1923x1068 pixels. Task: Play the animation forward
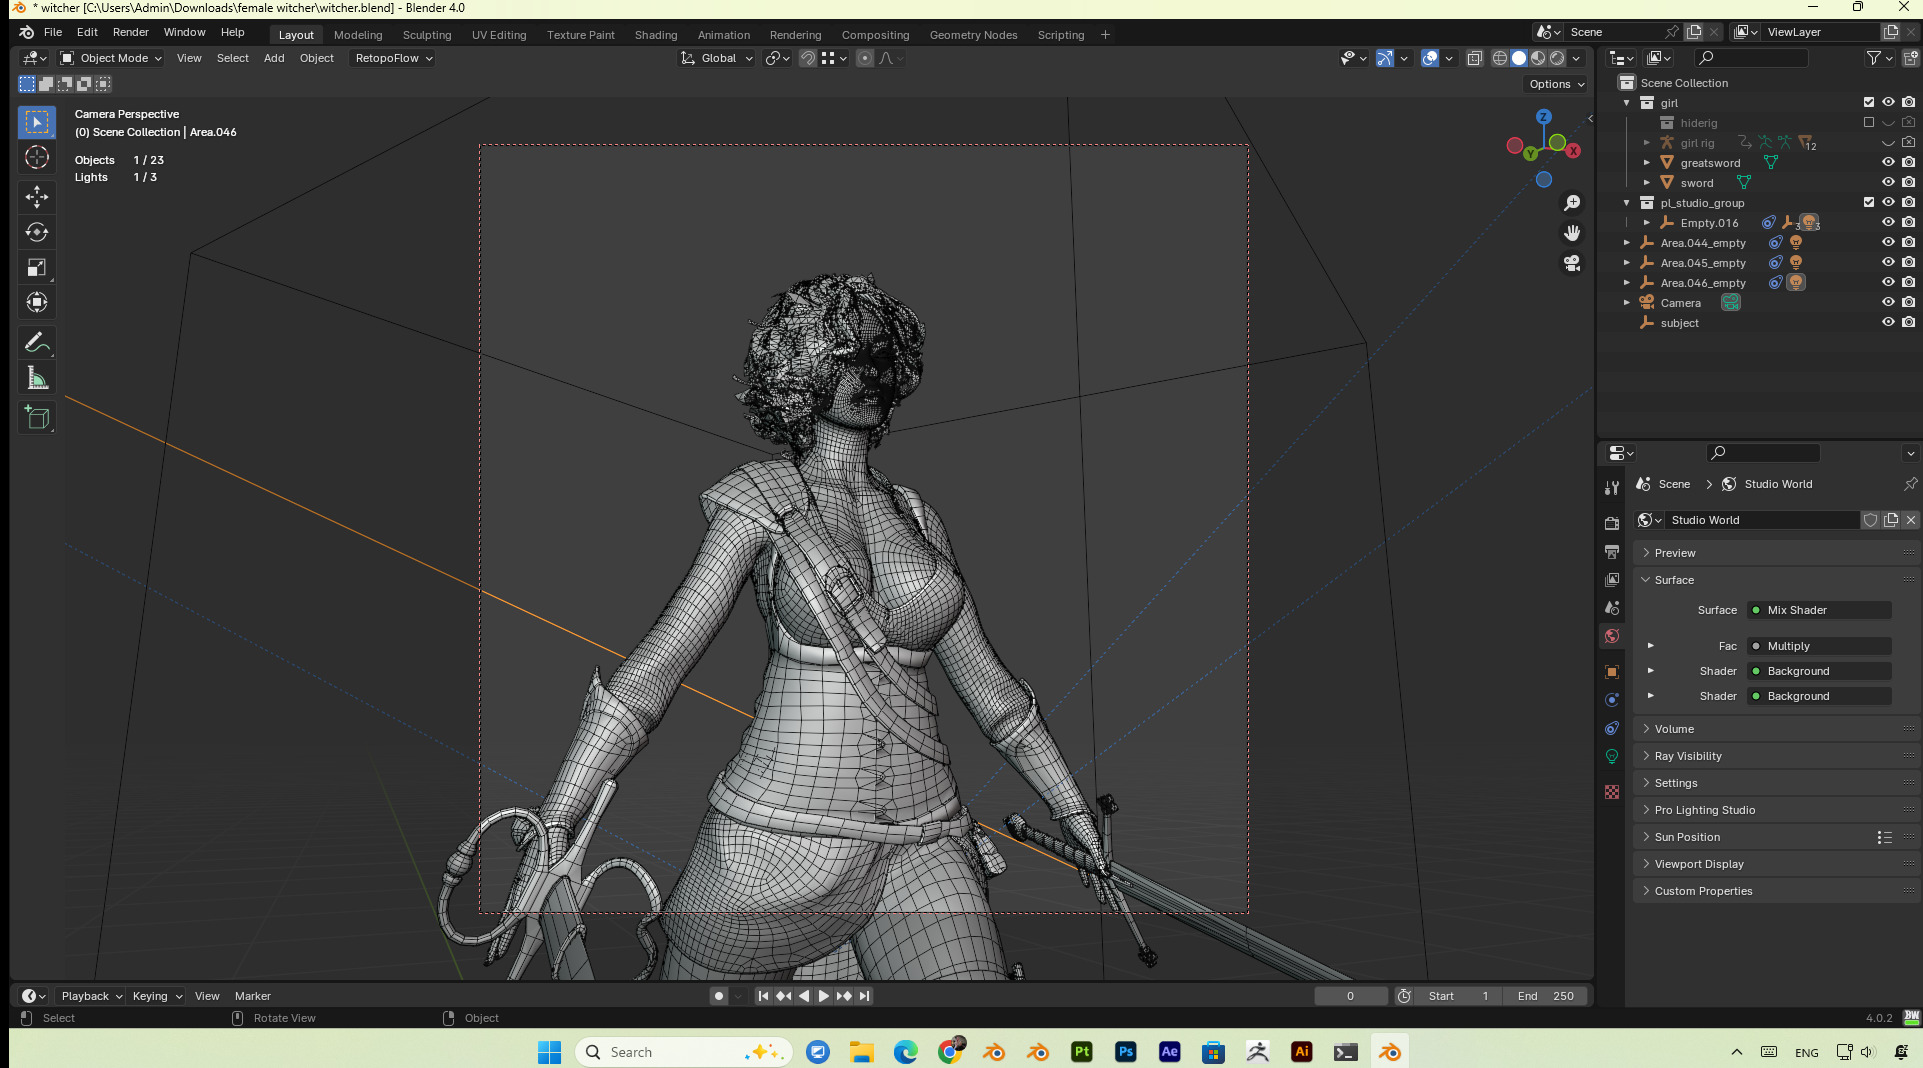click(823, 996)
